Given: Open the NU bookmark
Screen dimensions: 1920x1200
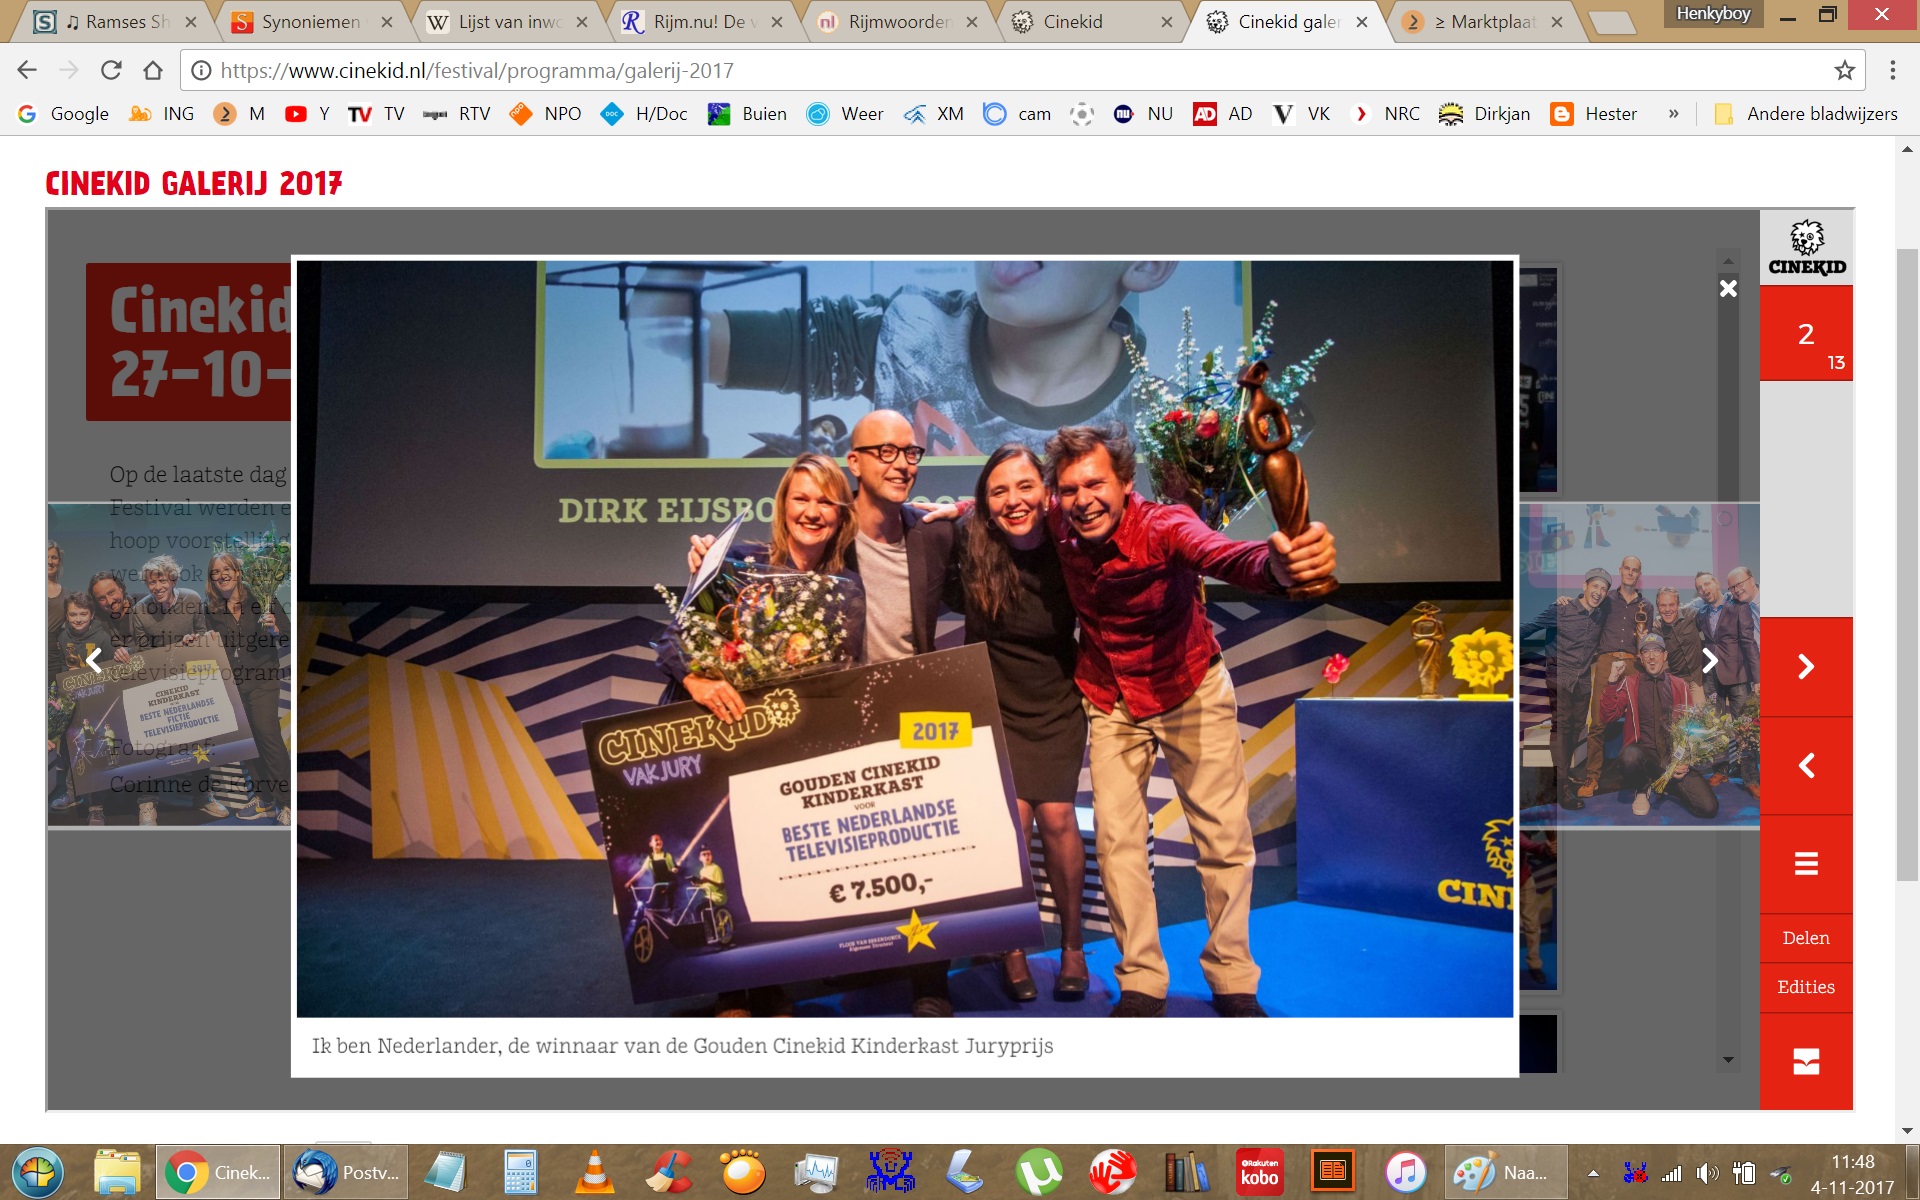Looking at the screenshot, I should [1143, 114].
